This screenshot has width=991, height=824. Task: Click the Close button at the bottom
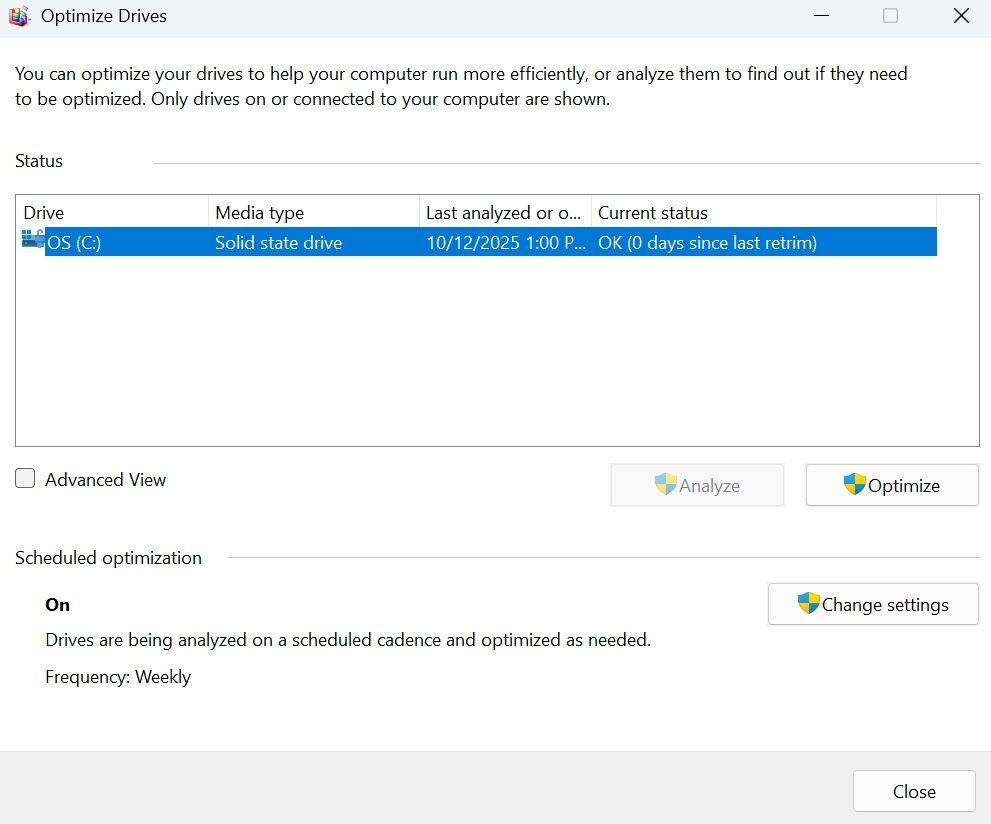point(913,791)
